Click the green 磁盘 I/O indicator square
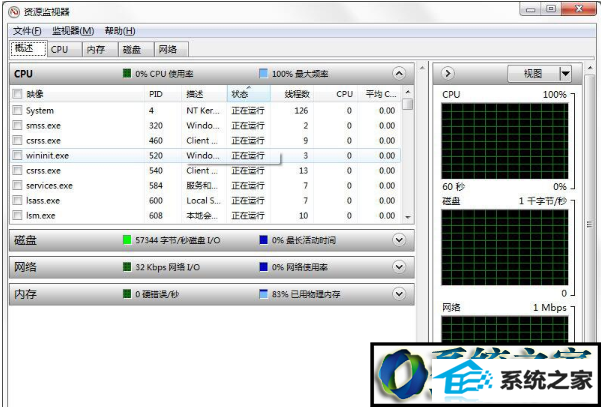 127,240
